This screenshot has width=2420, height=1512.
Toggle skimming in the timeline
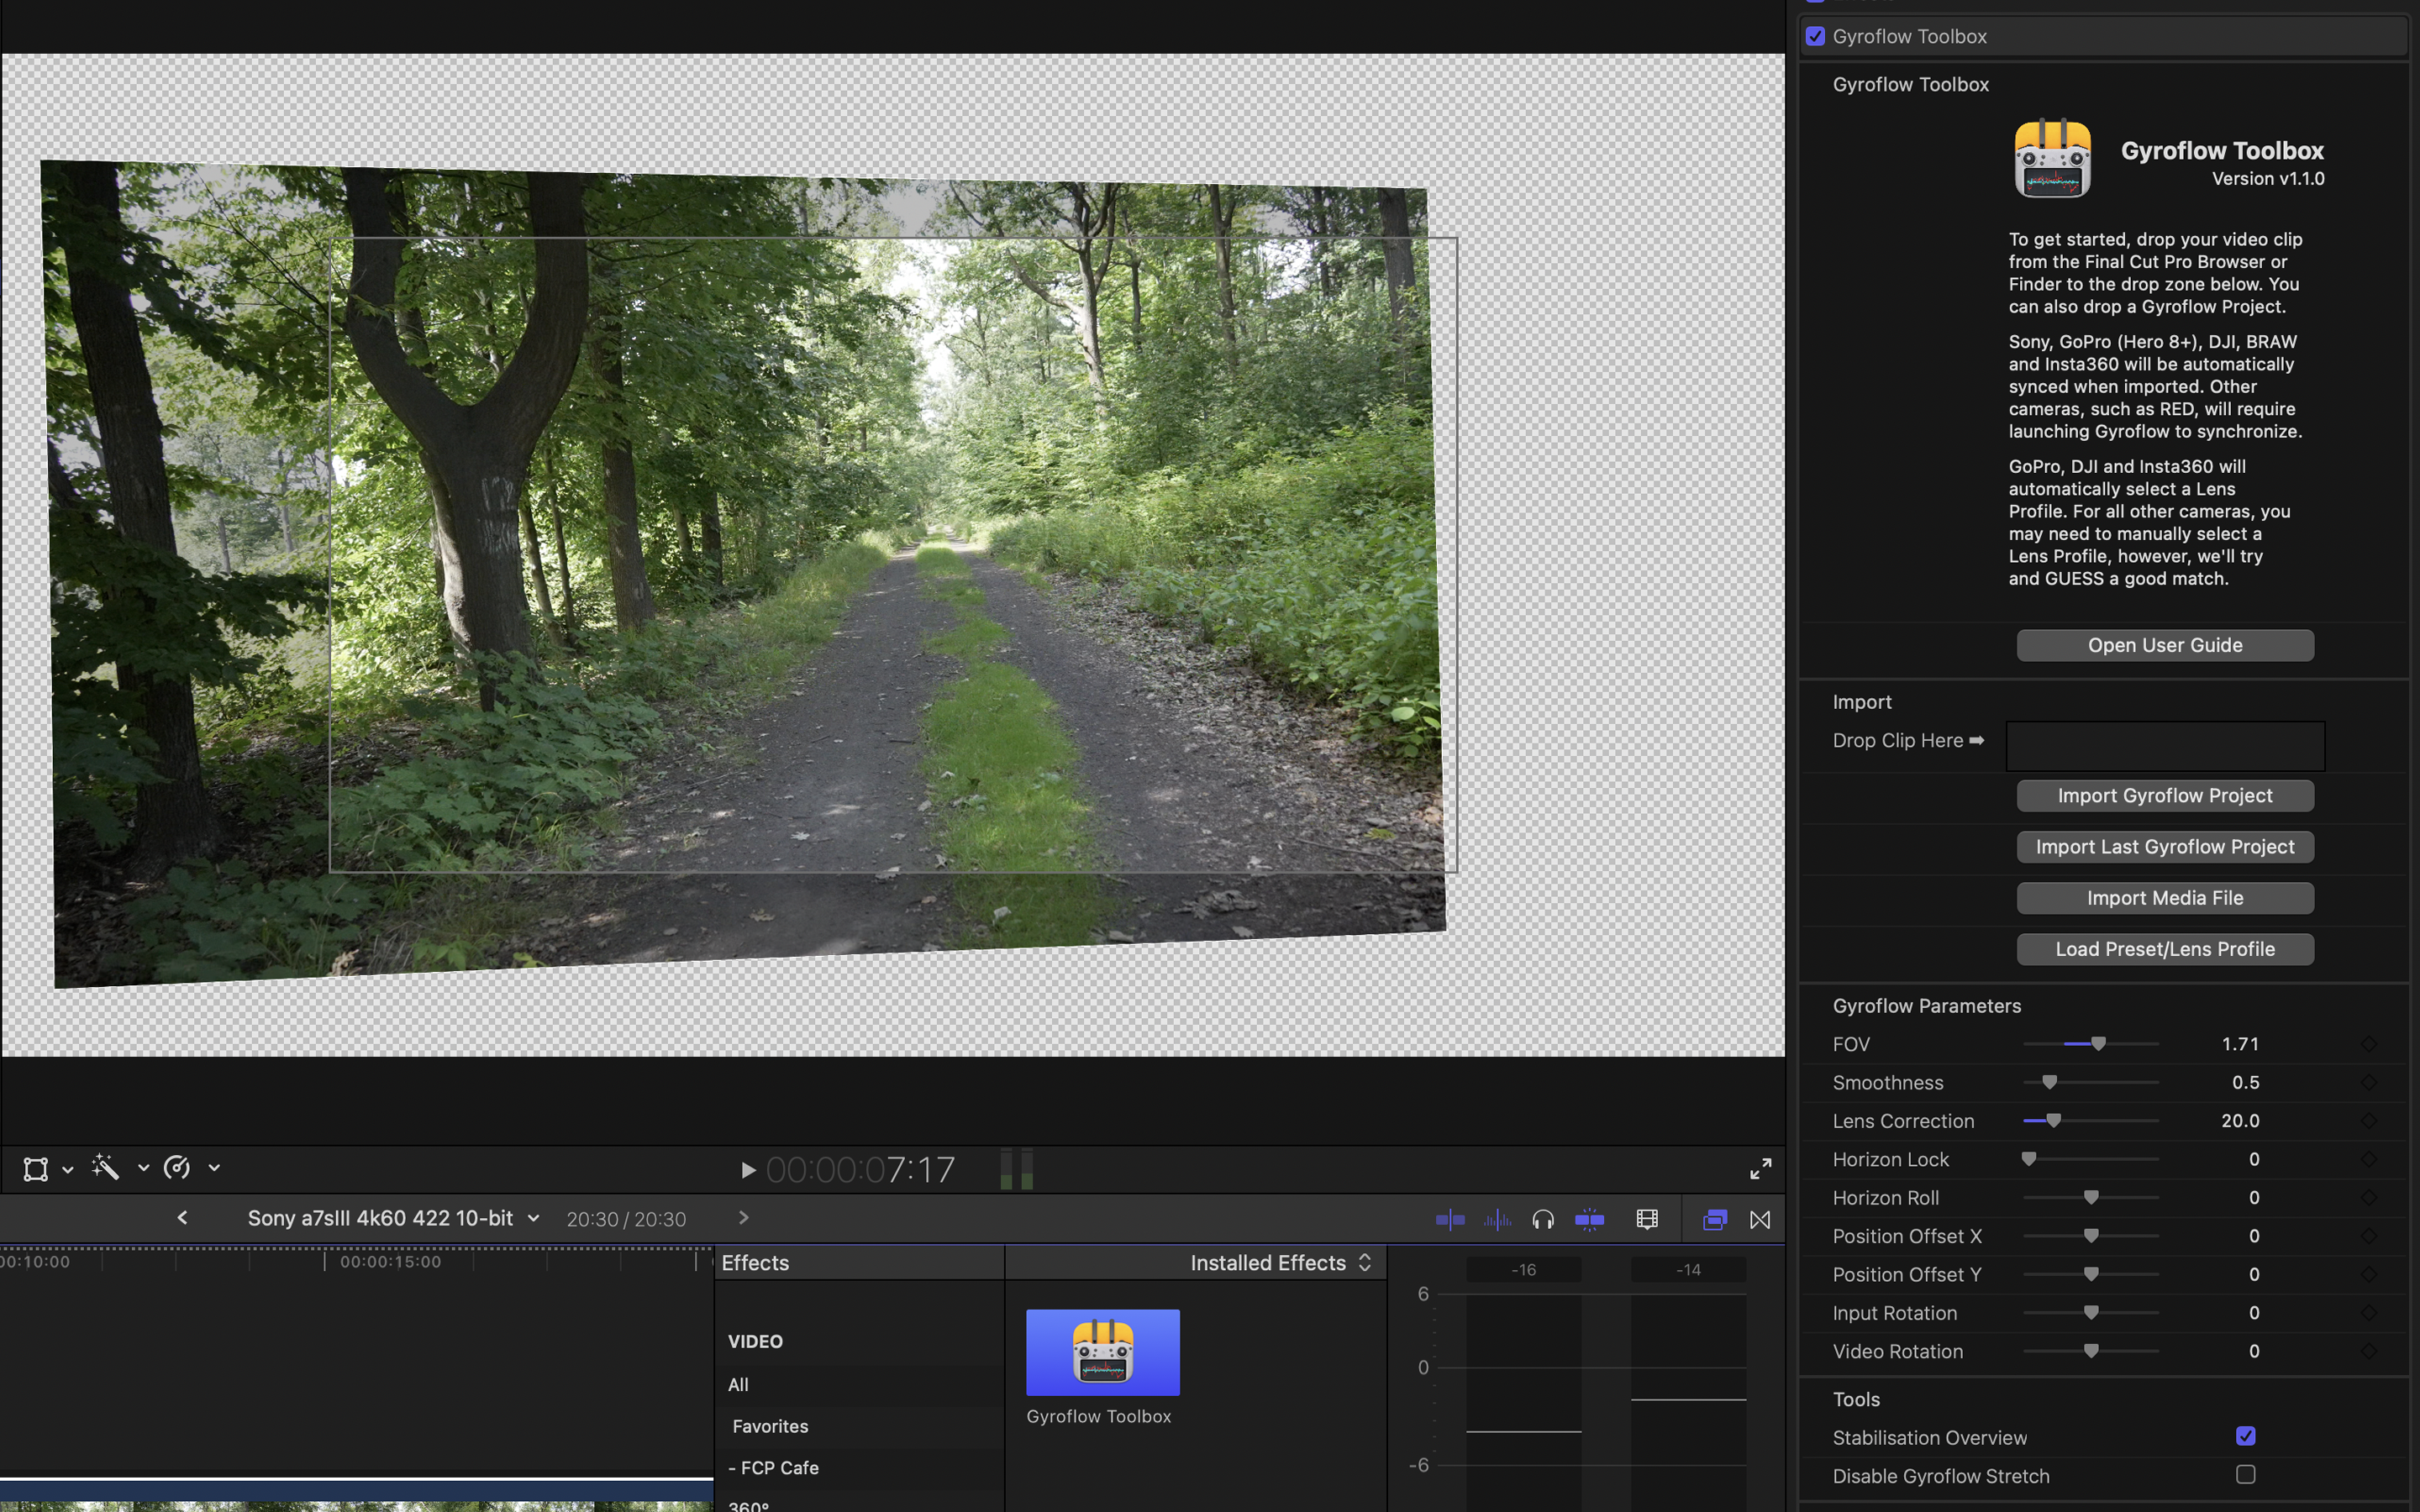(1449, 1219)
